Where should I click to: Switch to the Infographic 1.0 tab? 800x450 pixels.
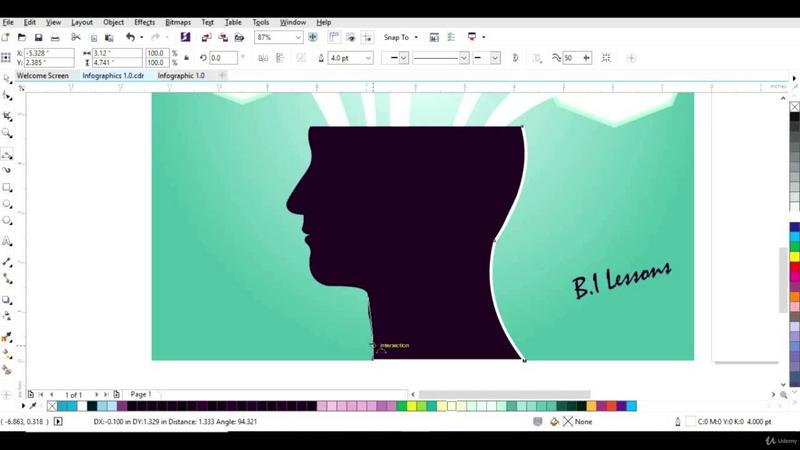point(181,76)
